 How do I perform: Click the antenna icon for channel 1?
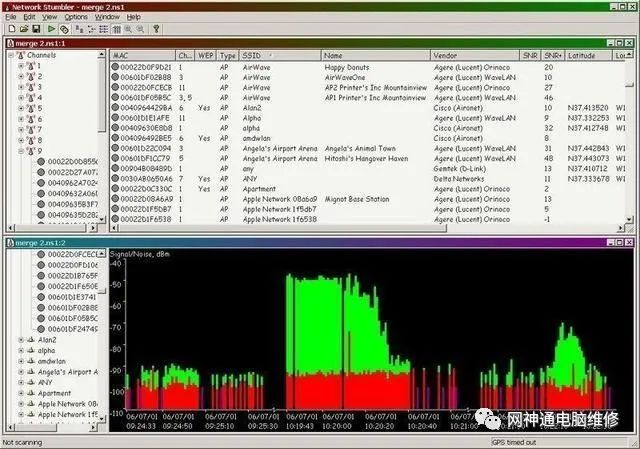point(31,66)
